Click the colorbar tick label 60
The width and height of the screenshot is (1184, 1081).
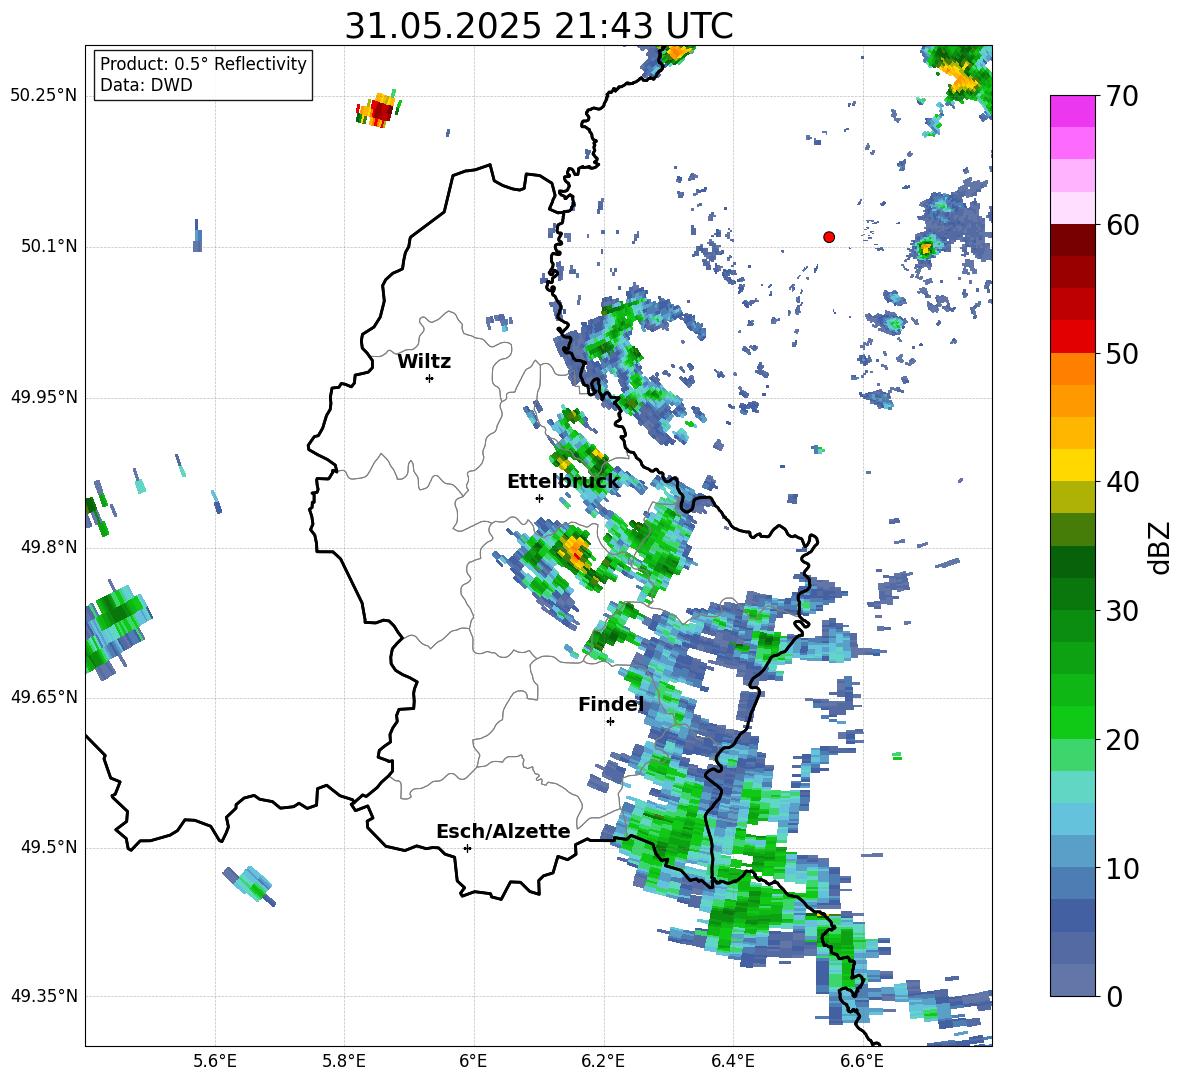1122,225
